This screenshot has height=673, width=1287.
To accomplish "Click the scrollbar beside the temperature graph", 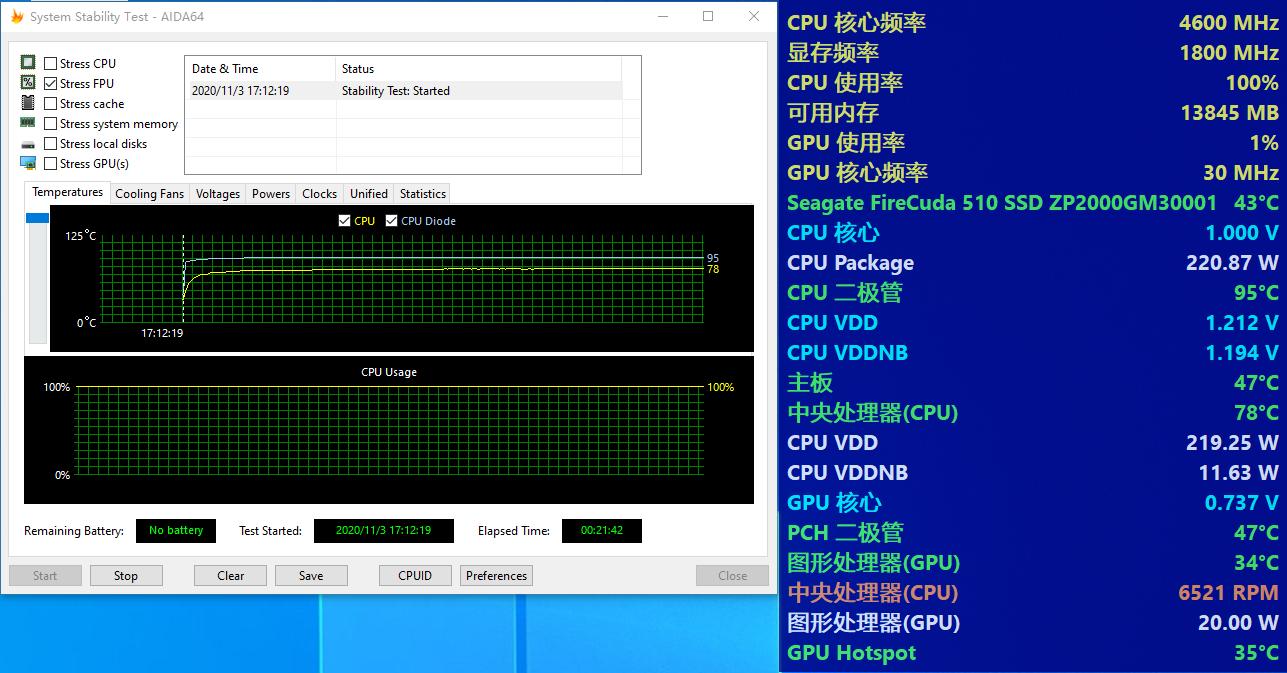I will (x=36, y=216).
